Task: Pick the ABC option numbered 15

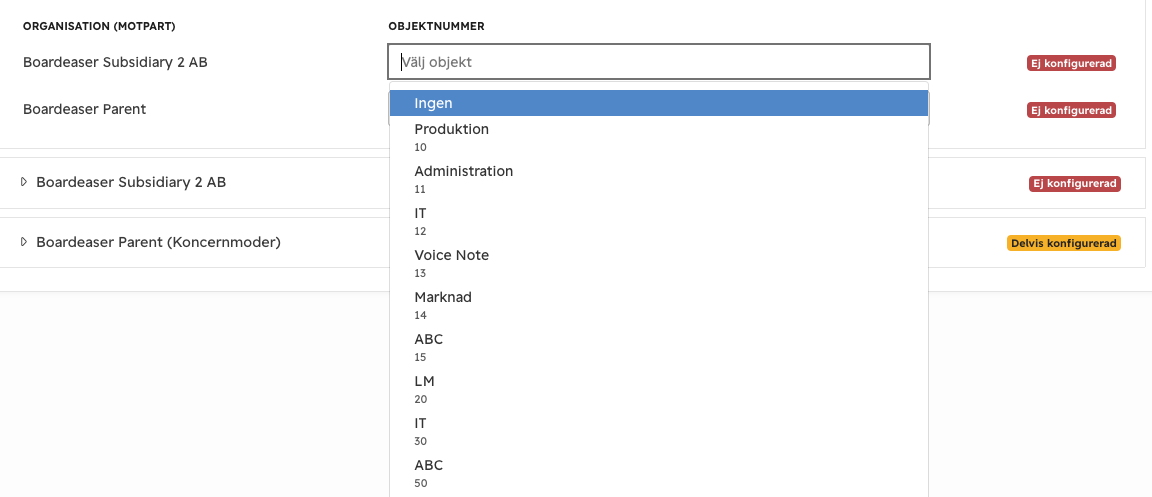Action: 659,347
